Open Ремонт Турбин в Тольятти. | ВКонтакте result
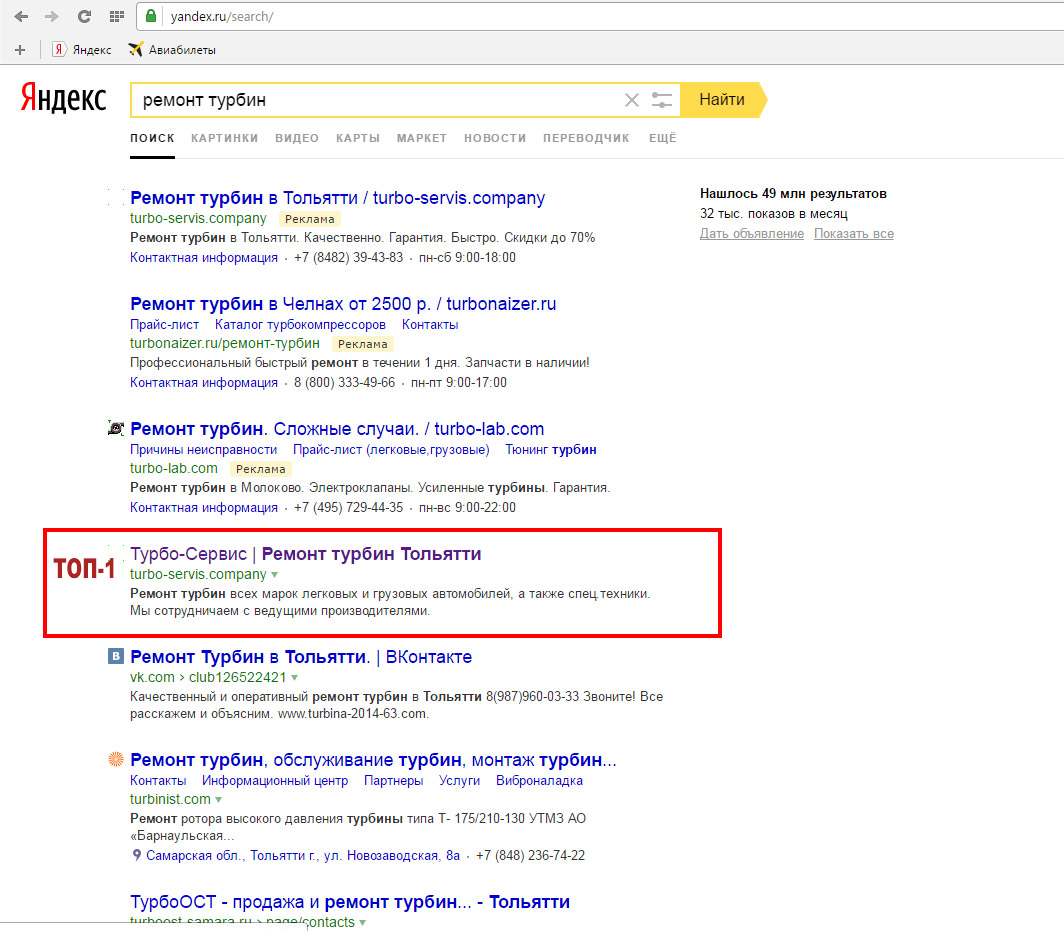1064x931 pixels. click(301, 657)
